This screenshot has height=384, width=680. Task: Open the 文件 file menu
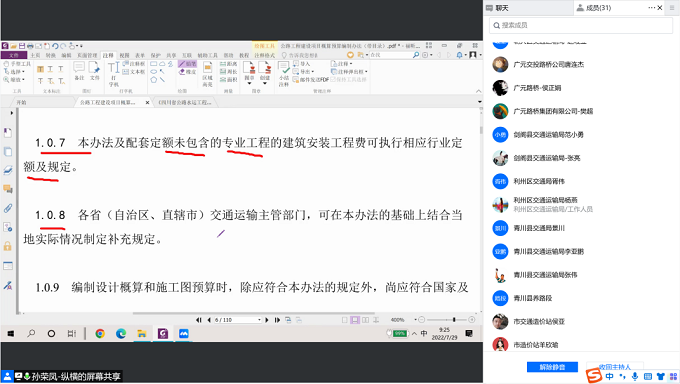click(x=14, y=55)
